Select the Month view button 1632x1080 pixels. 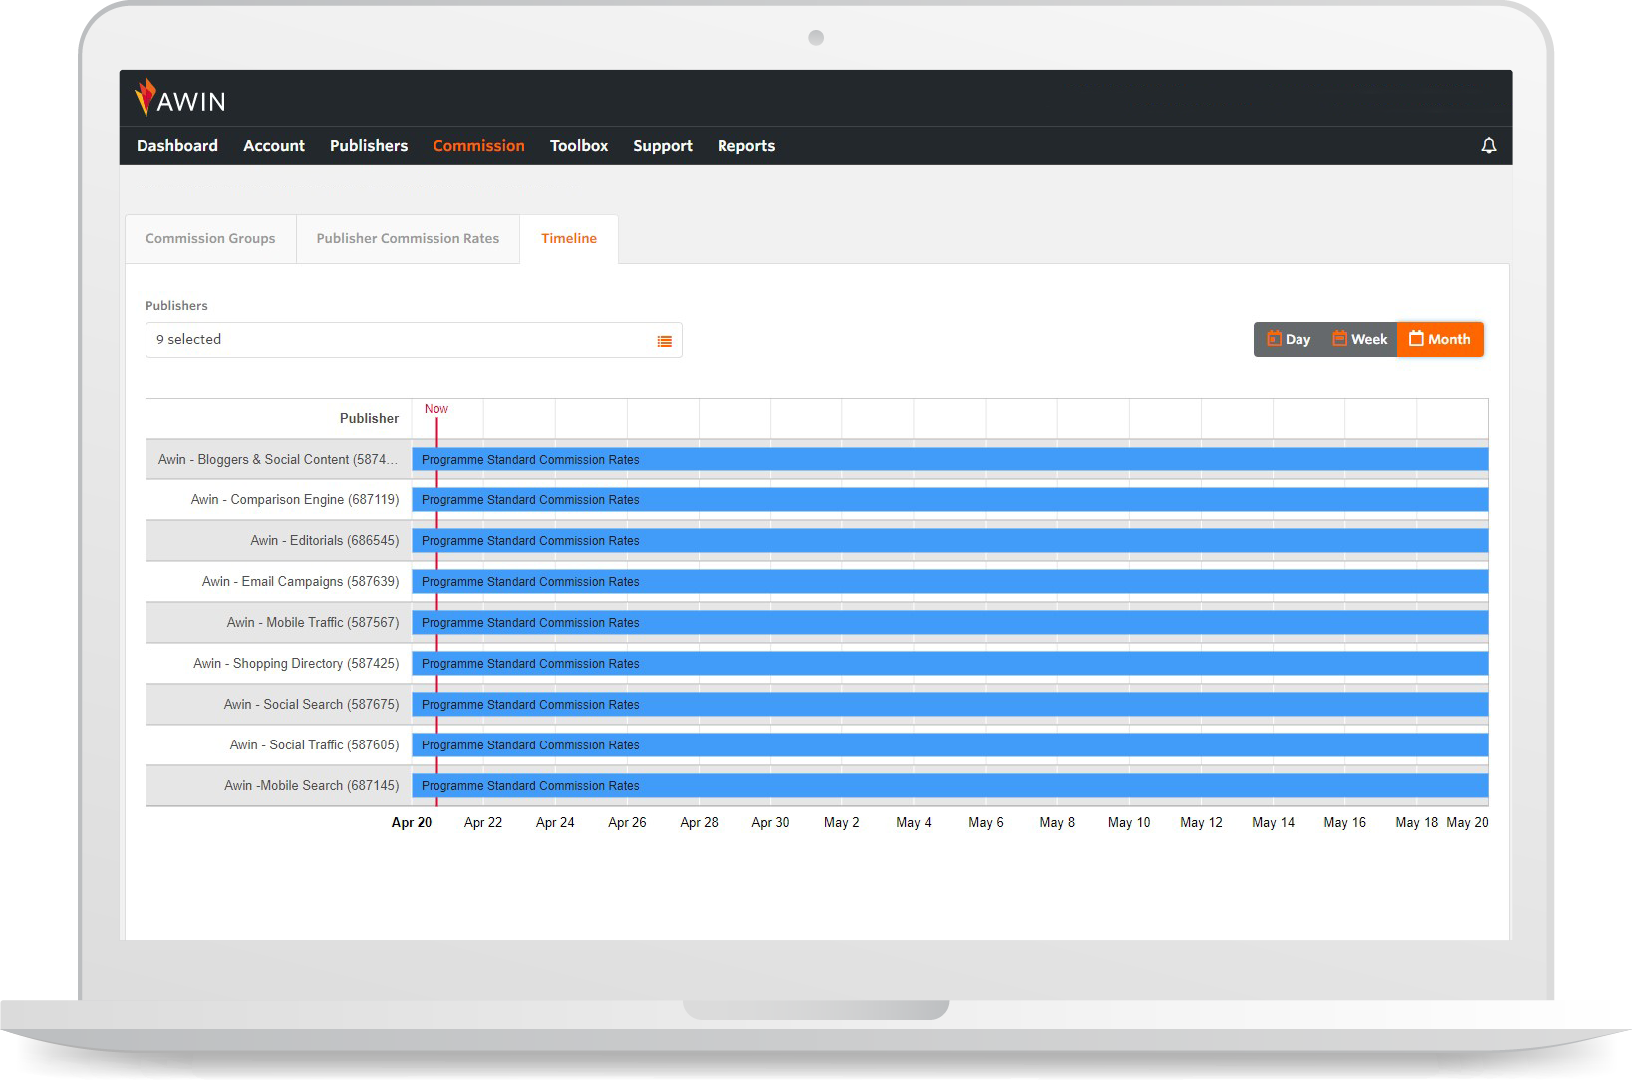pos(1440,339)
